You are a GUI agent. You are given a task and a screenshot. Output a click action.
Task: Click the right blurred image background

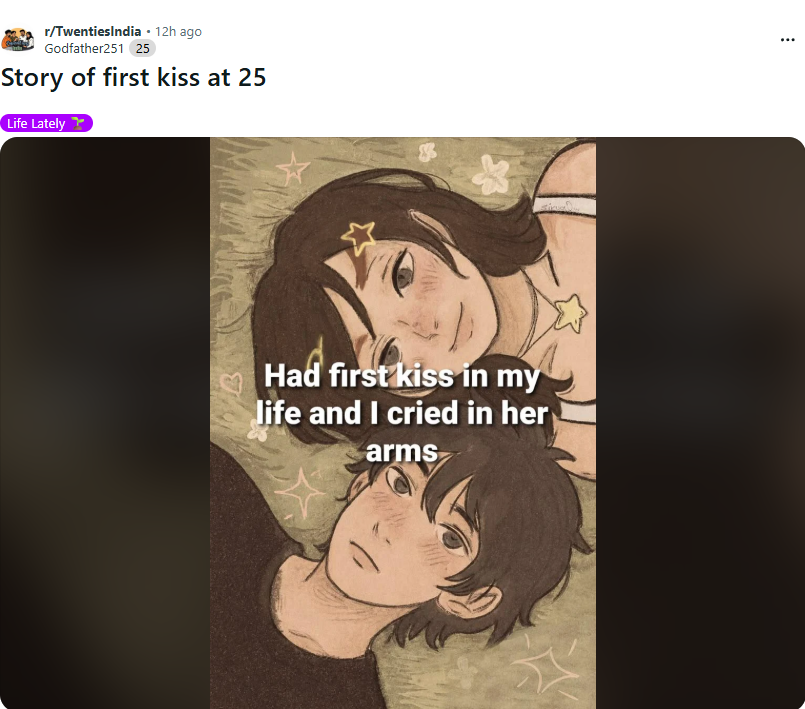(700, 423)
